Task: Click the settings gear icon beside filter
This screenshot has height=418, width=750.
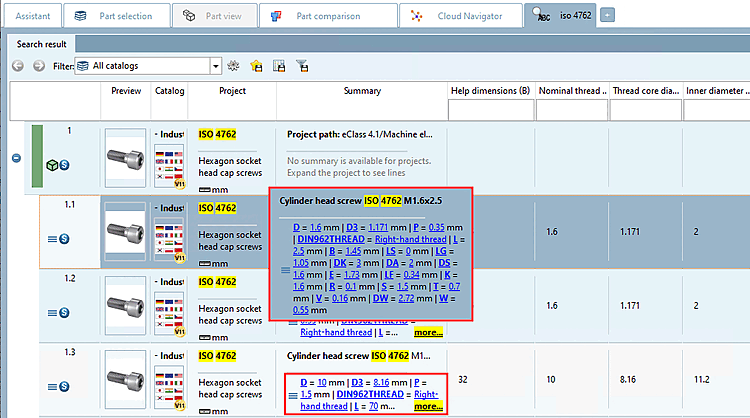Action: coord(233,66)
